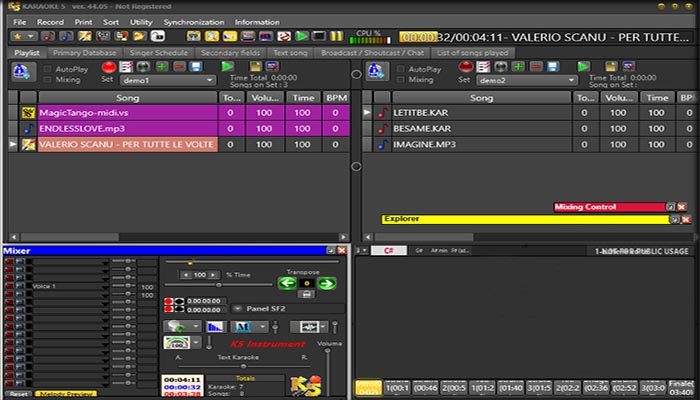Enable Mixing in the right playlist
Screen dimensions: 700x400
[400, 80]
